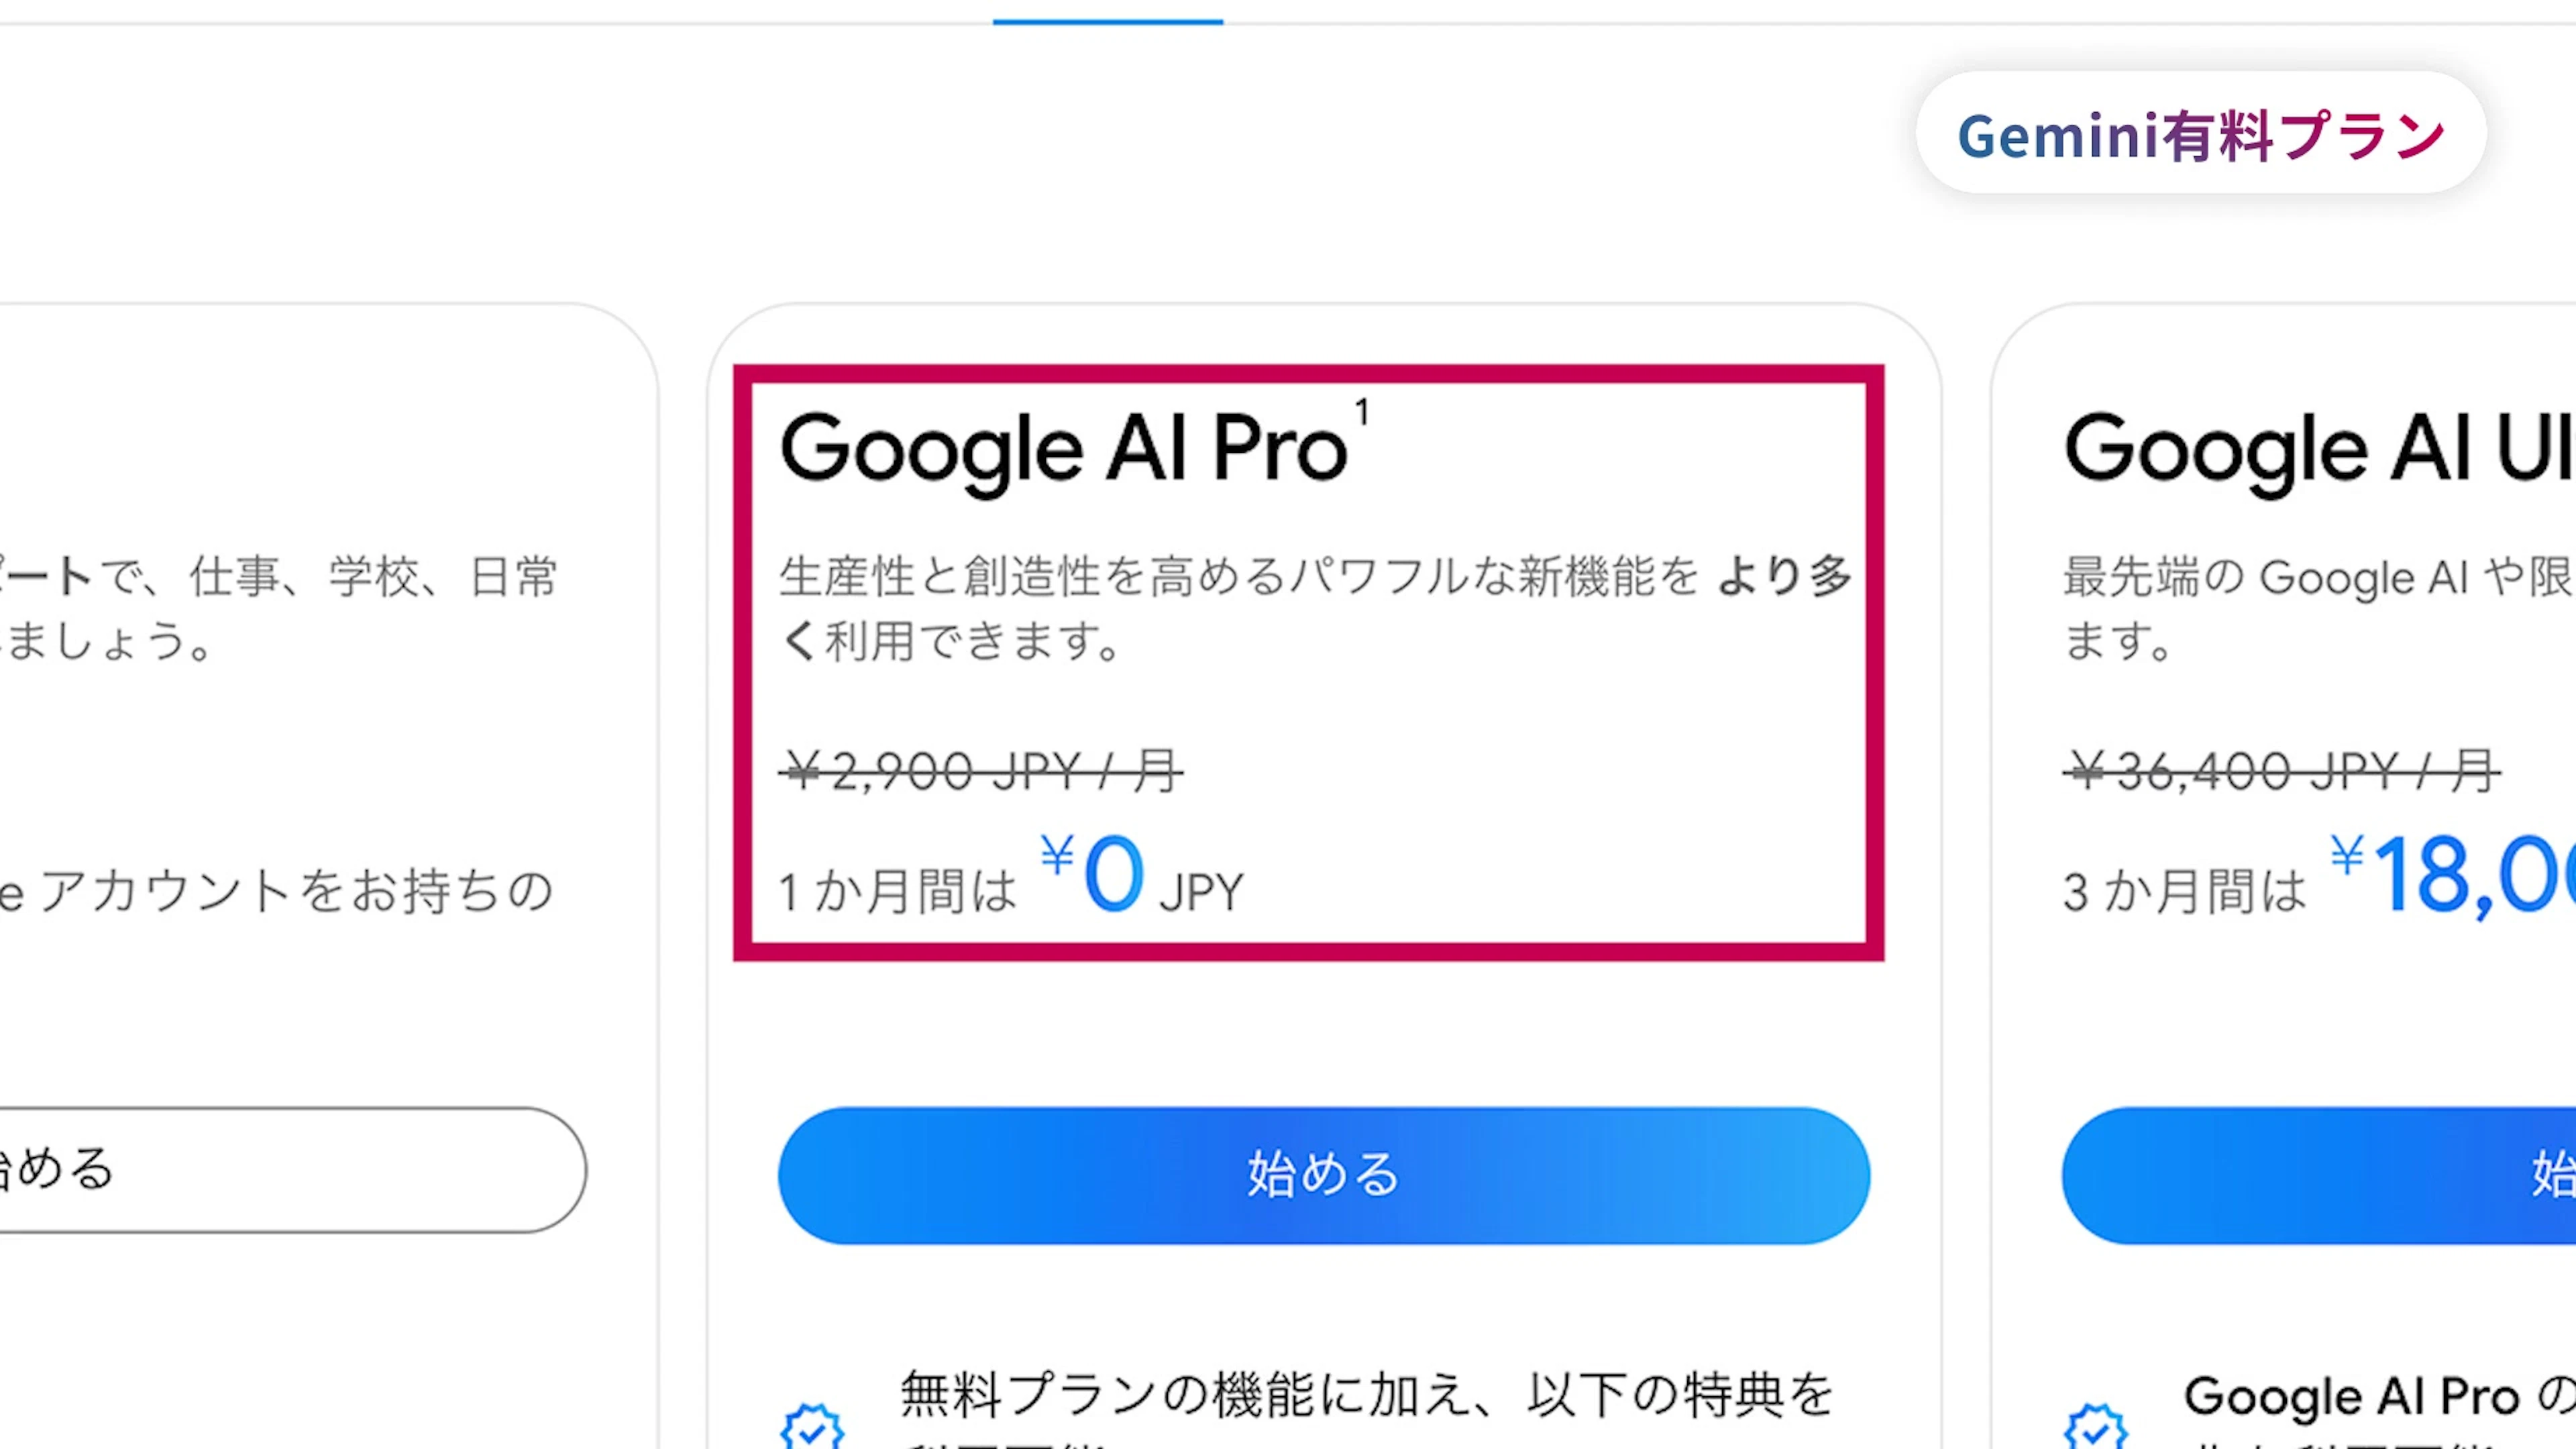Image resolution: width=2576 pixels, height=1449 pixels.
Task: Click the Google AI Ultra plan heading
Action: pos(2318,450)
